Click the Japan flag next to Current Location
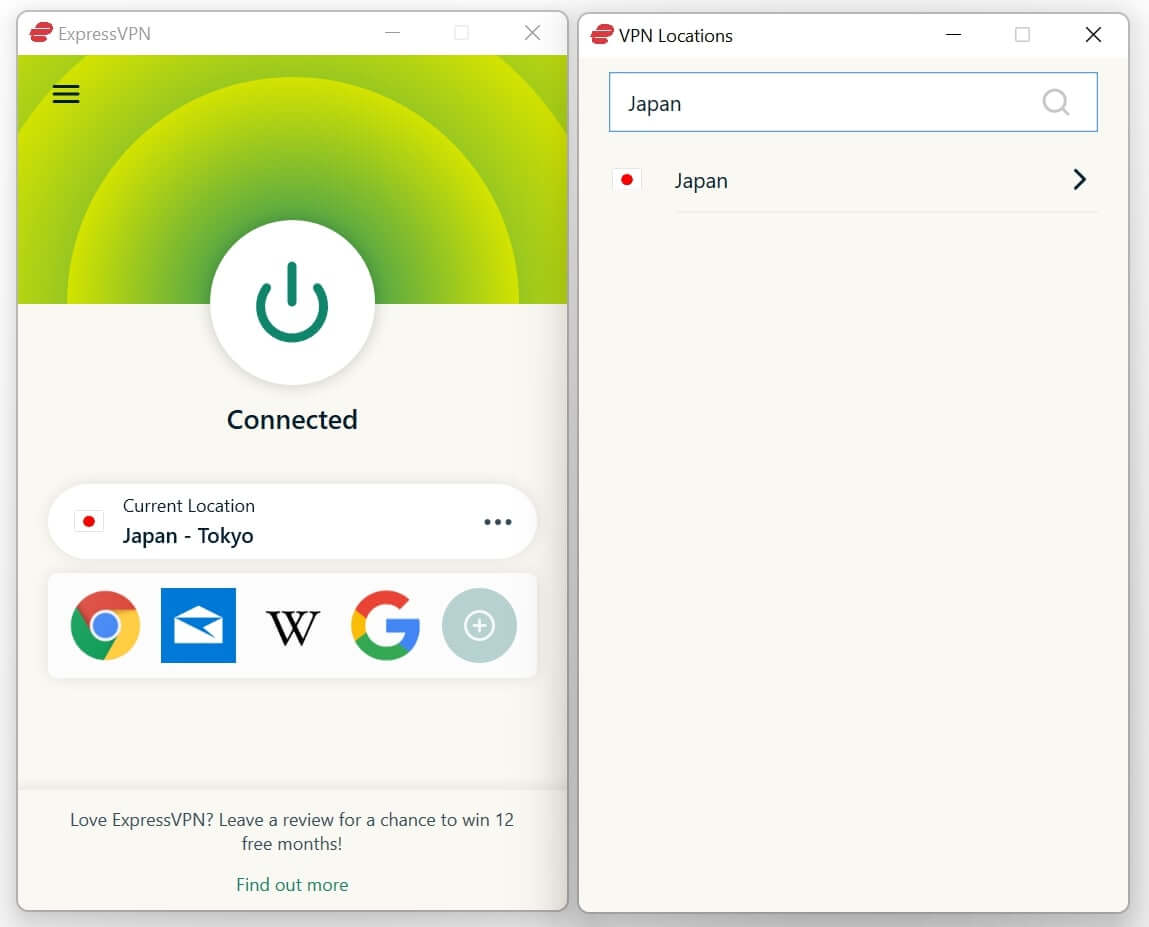The image size is (1149, 927). (88, 521)
